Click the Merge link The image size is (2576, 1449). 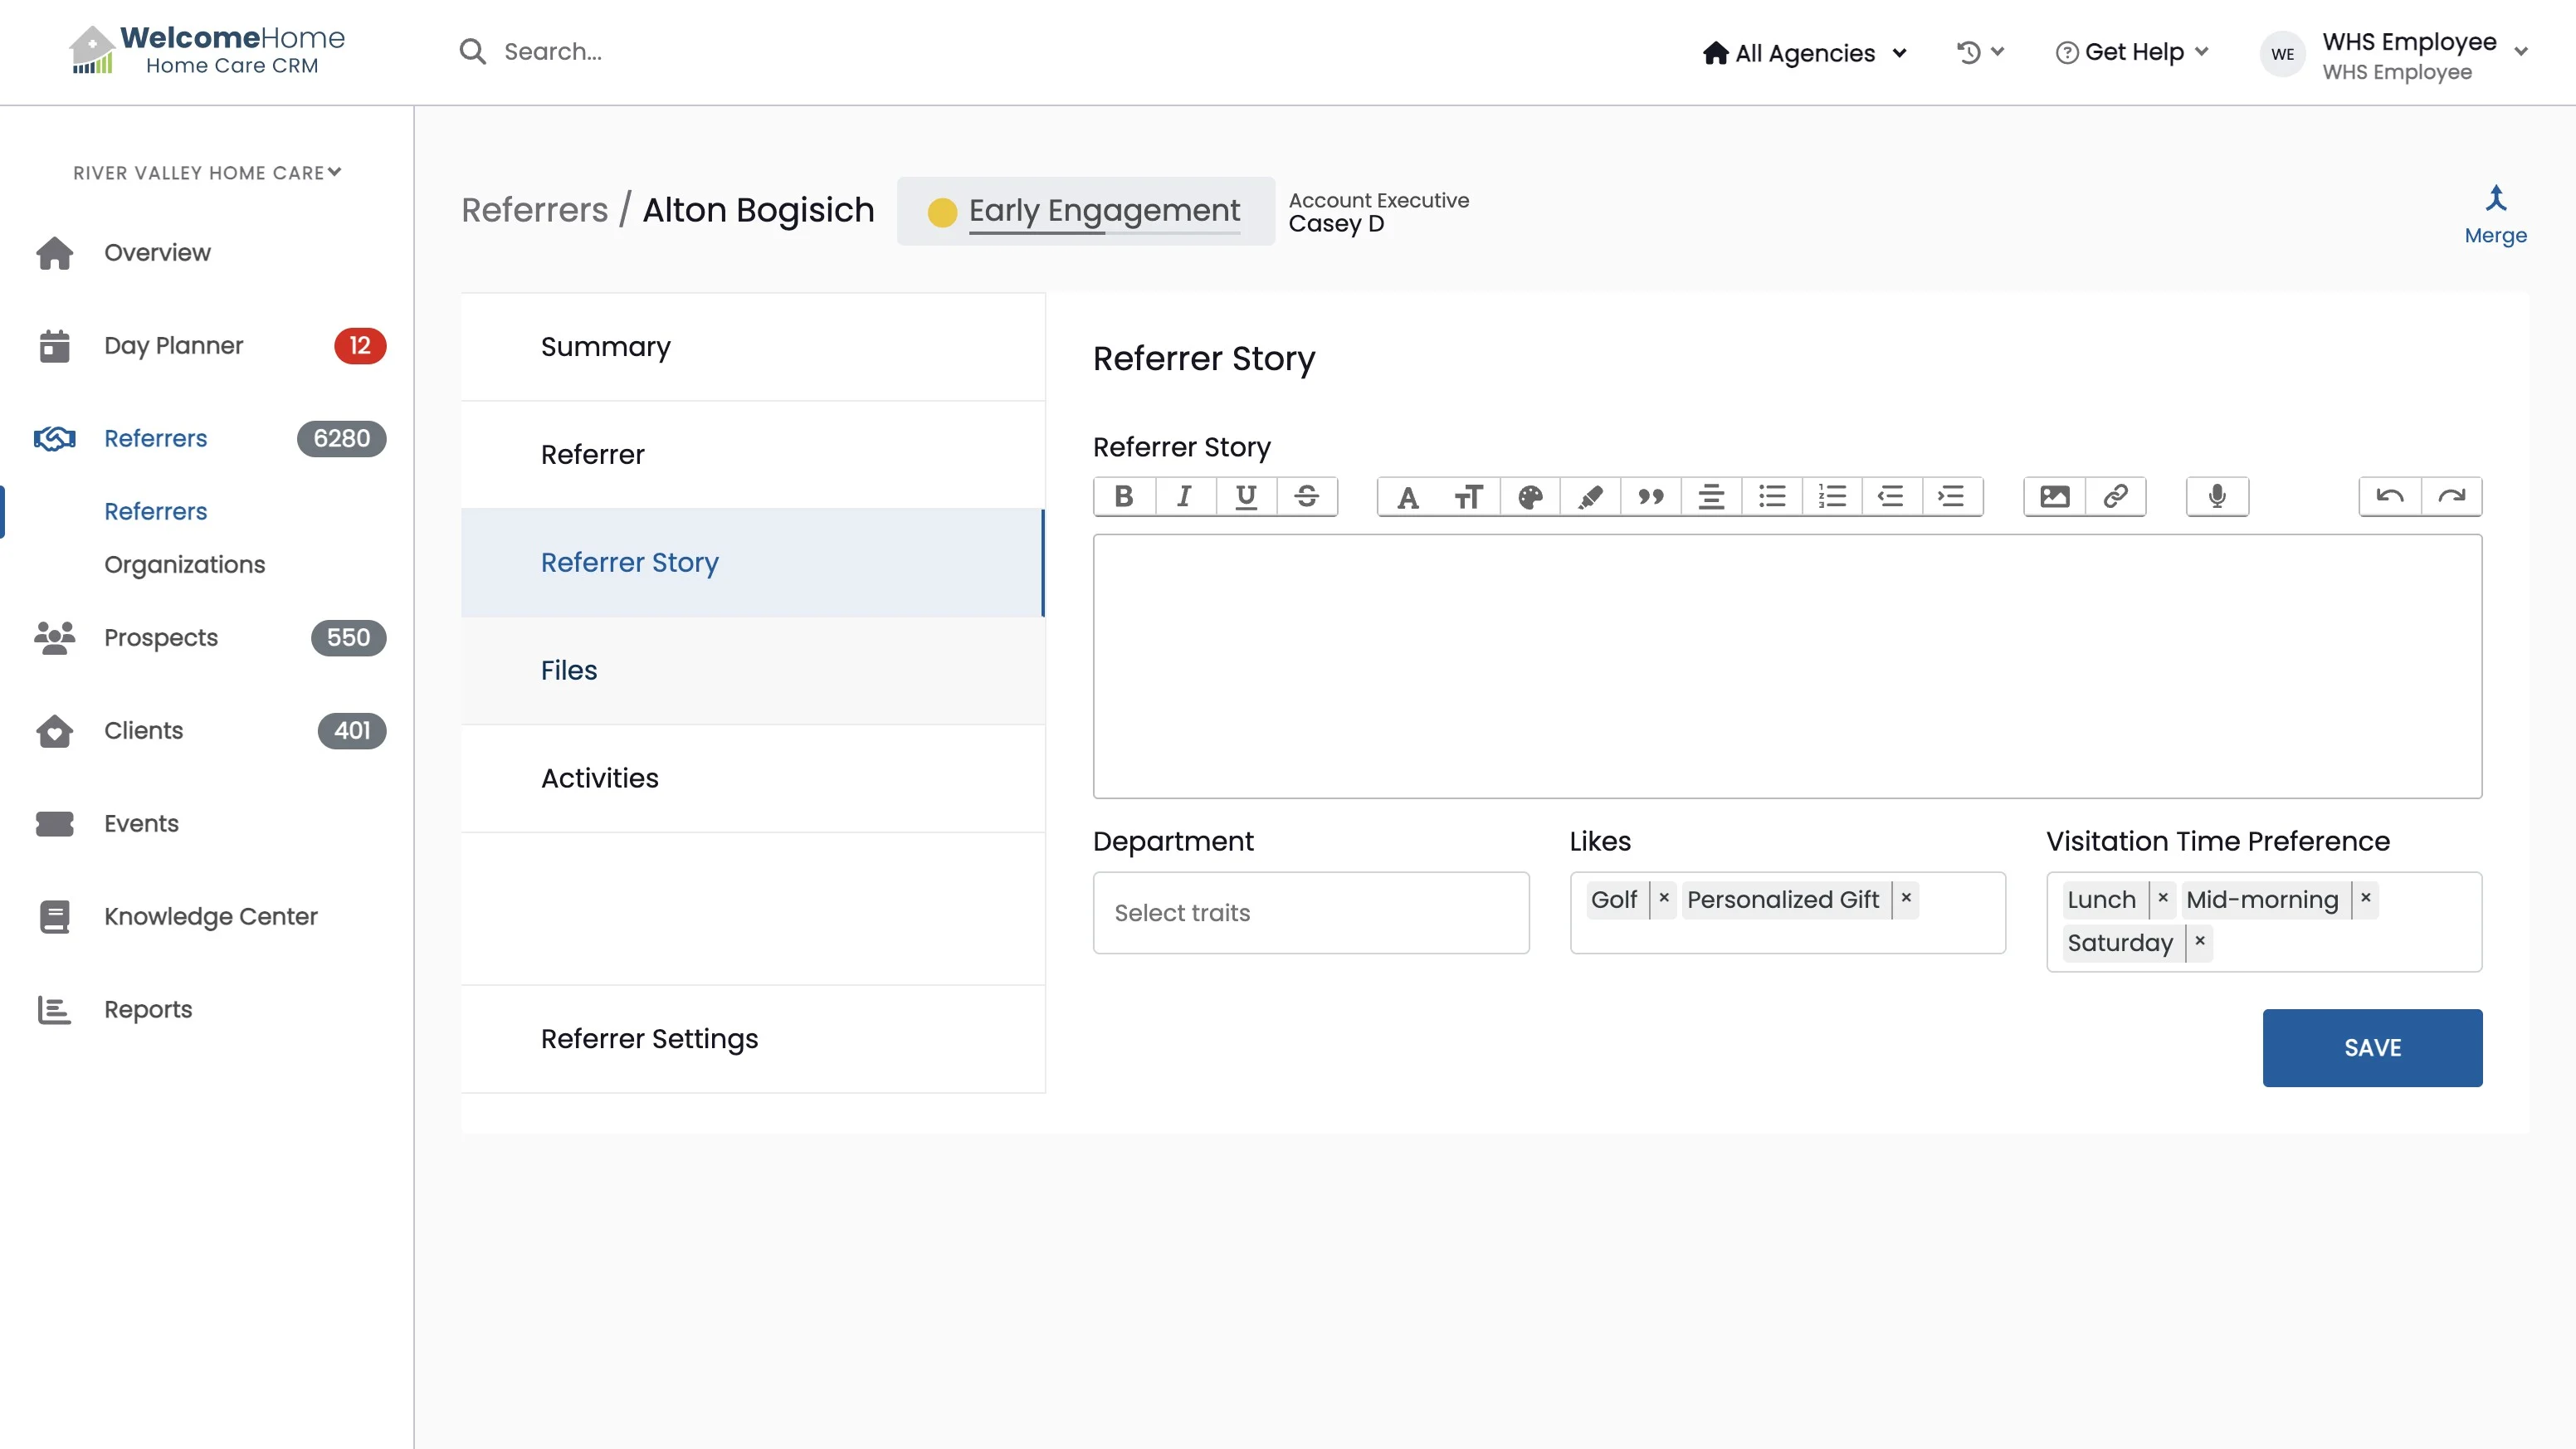[2495, 215]
